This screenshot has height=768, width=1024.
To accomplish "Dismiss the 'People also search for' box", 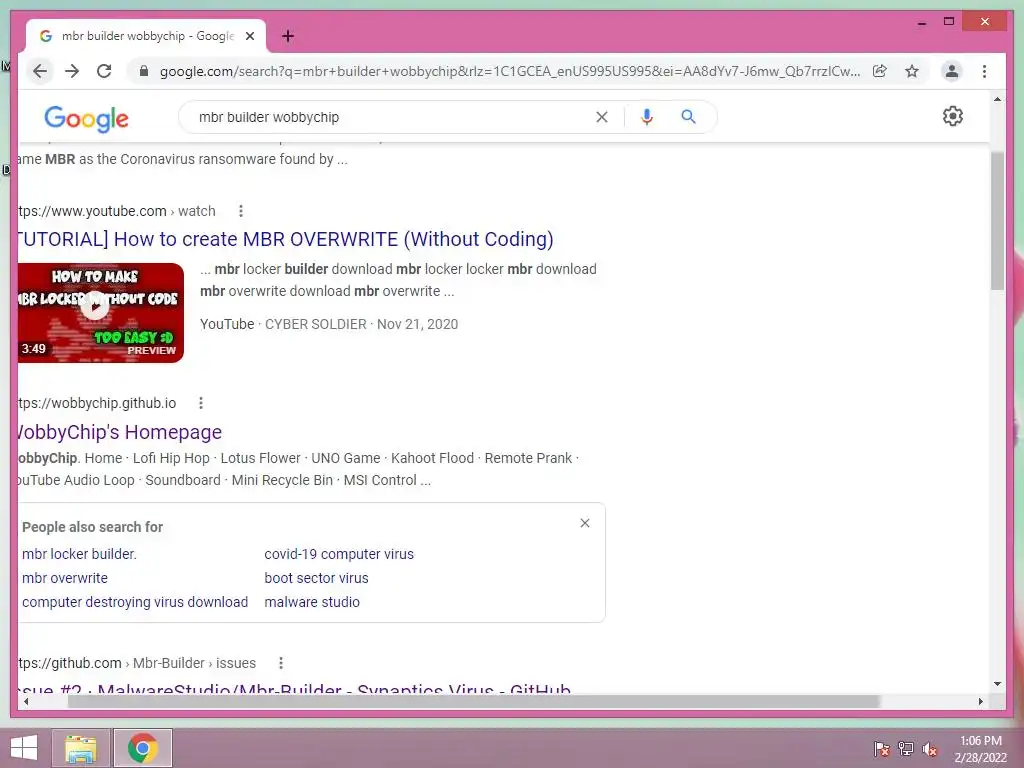I will (585, 523).
